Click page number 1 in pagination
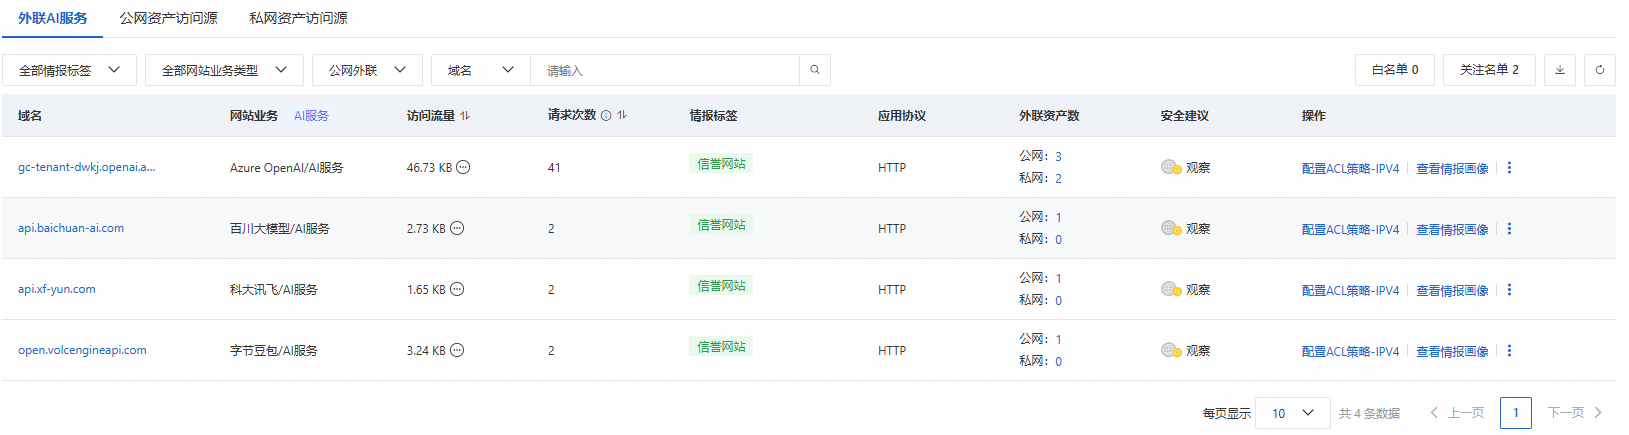 point(1516,413)
